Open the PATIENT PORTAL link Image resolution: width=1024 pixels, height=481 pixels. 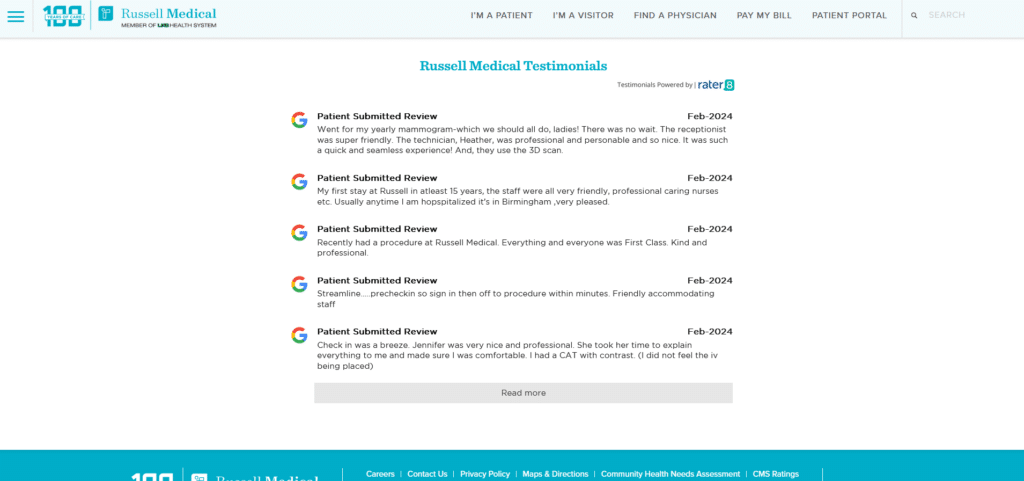click(x=850, y=16)
